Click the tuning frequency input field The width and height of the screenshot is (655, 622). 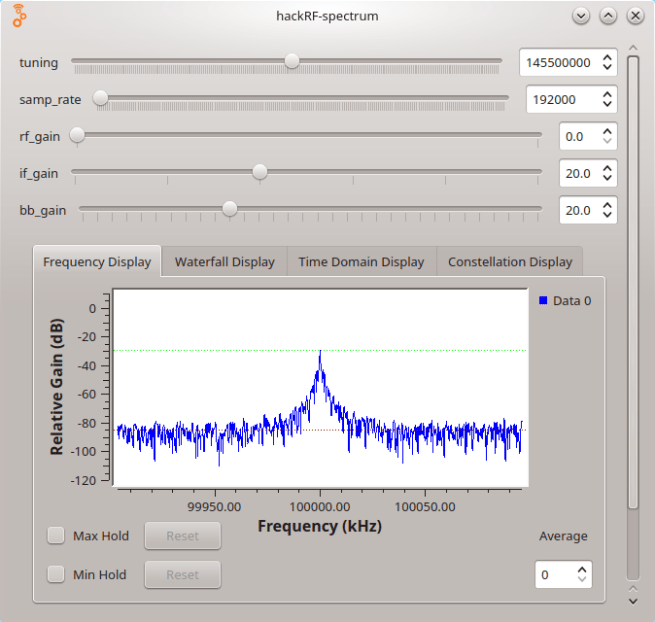[557, 62]
